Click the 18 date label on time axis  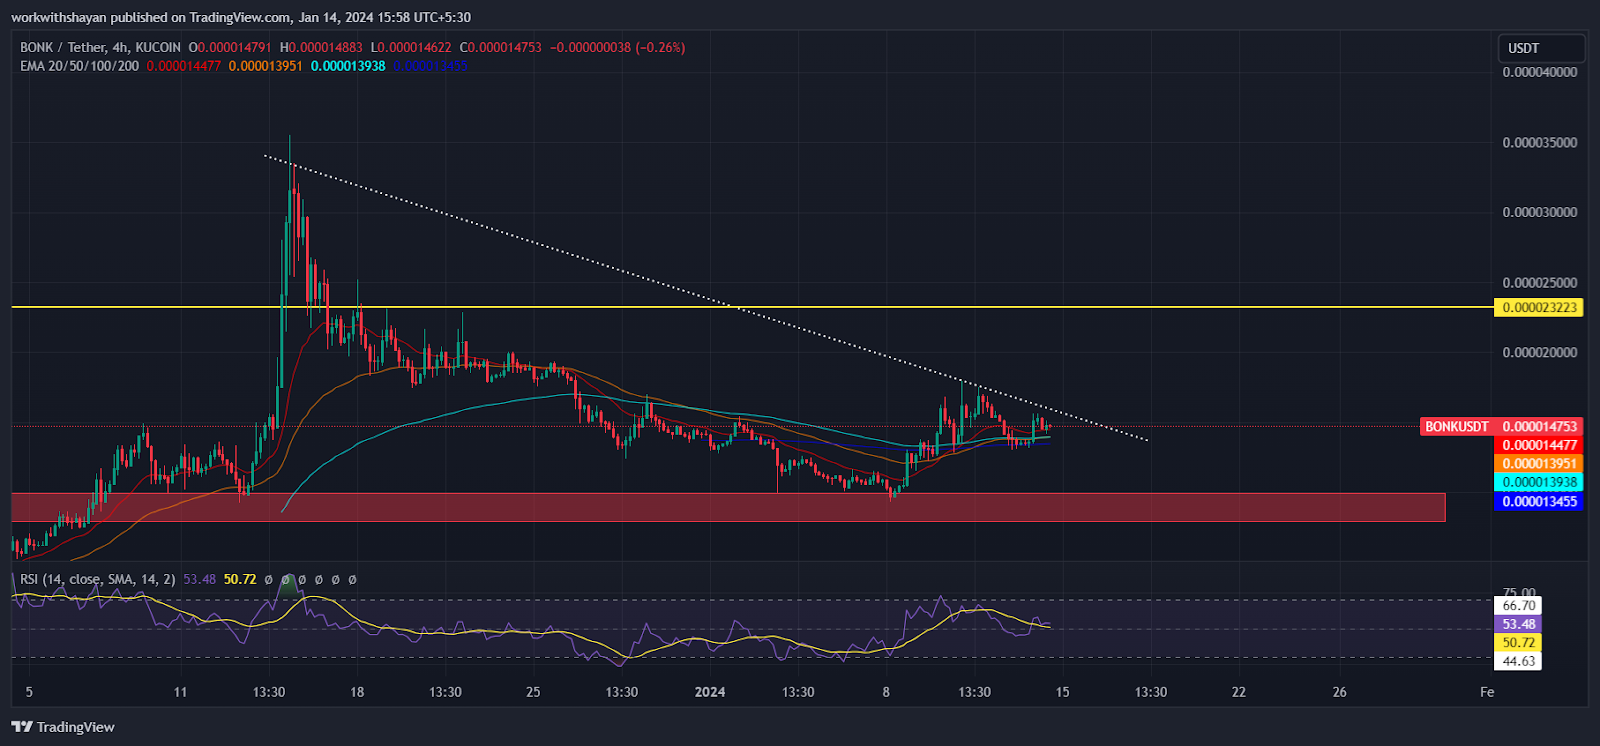(x=357, y=692)
